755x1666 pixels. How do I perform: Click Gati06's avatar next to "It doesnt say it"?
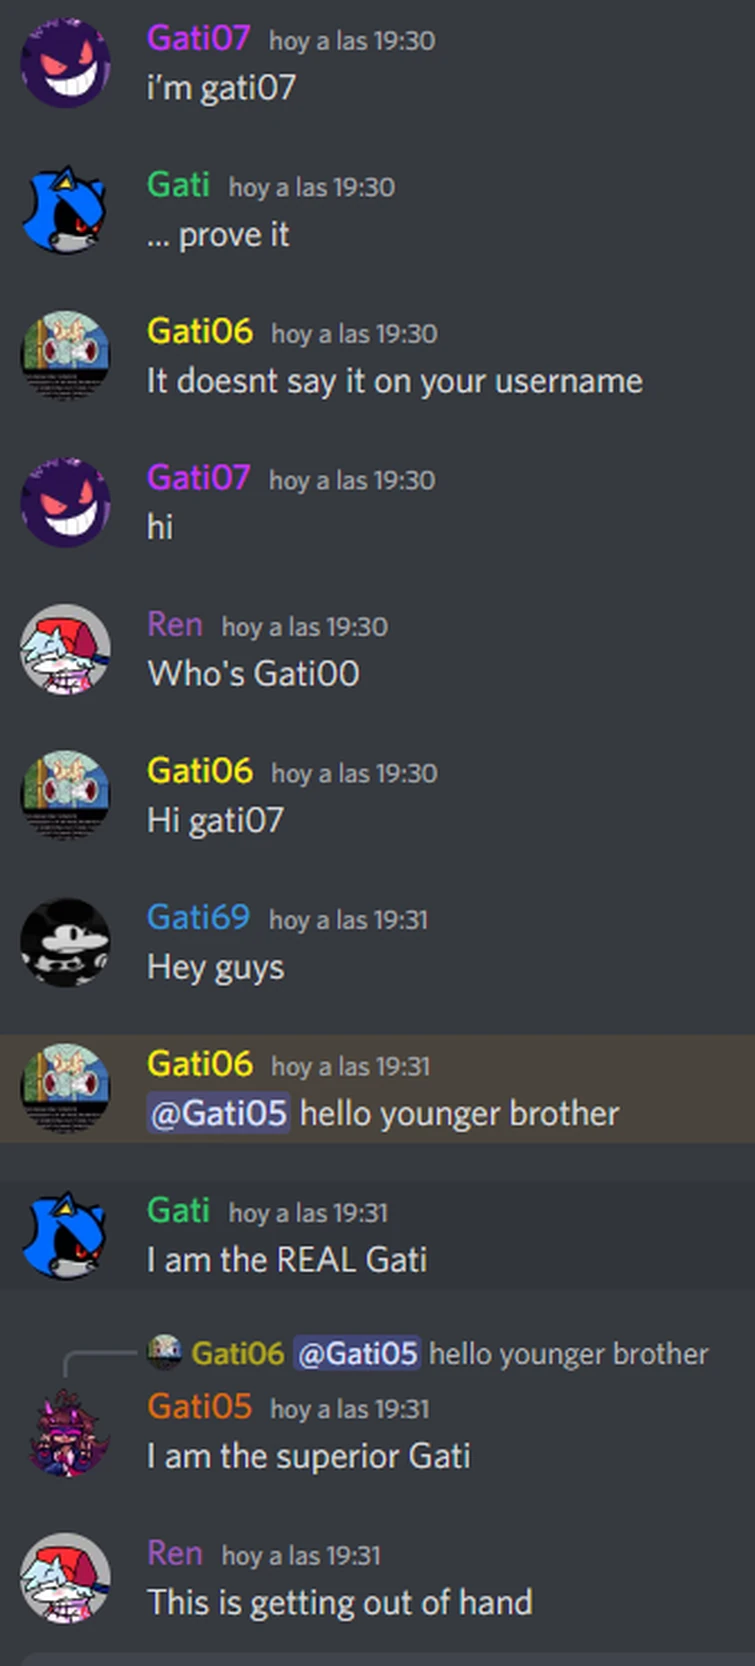(65, 356)
